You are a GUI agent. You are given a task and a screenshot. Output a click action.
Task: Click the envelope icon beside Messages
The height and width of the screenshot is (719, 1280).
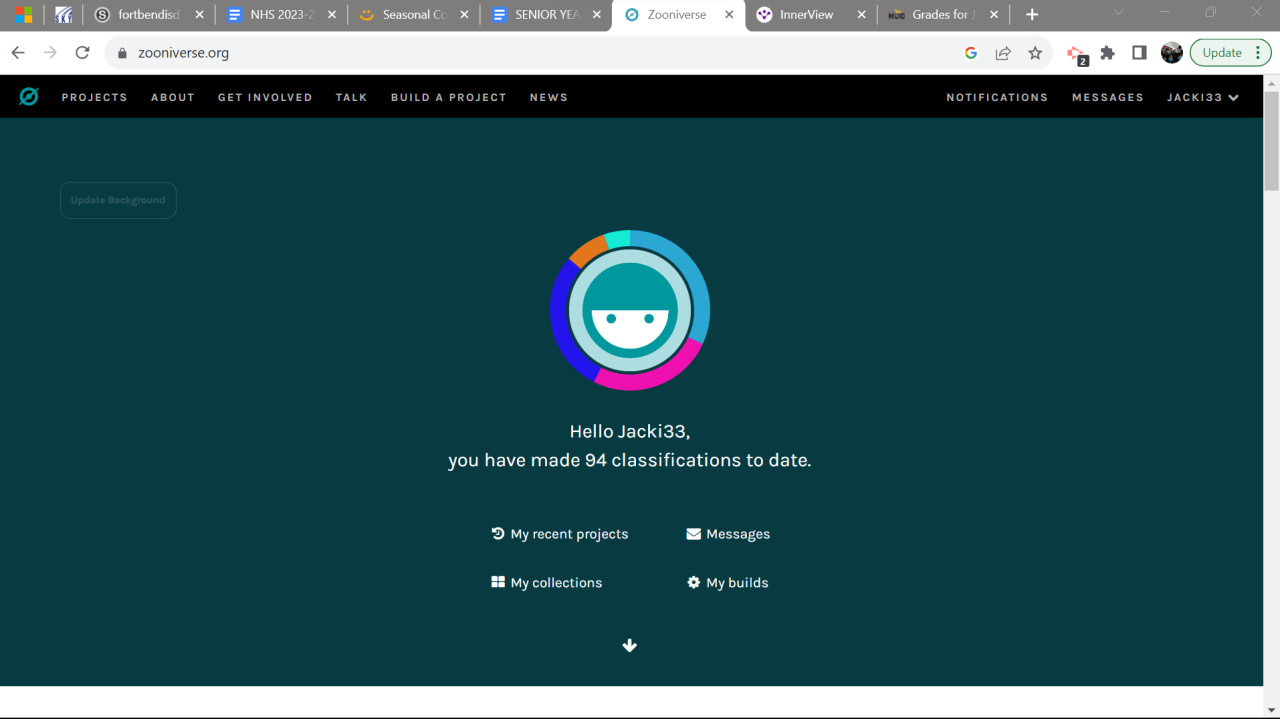693,534
